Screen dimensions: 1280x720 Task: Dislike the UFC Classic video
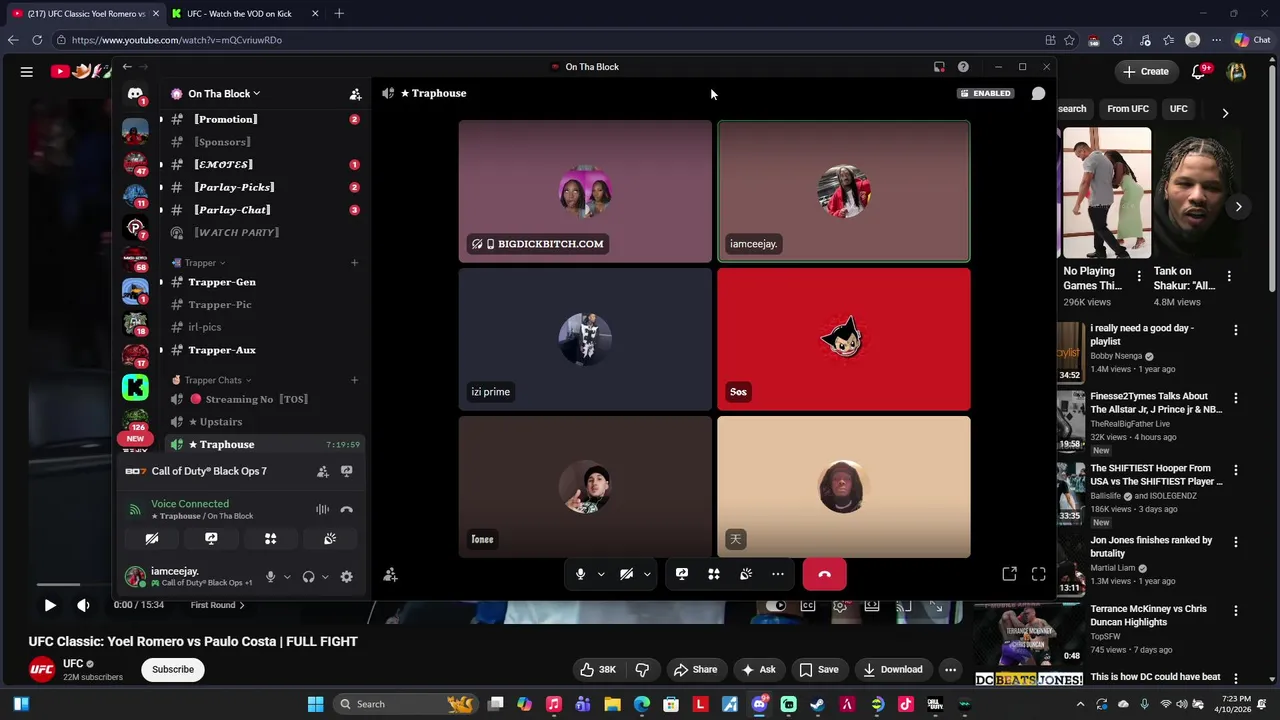[643, 670]
